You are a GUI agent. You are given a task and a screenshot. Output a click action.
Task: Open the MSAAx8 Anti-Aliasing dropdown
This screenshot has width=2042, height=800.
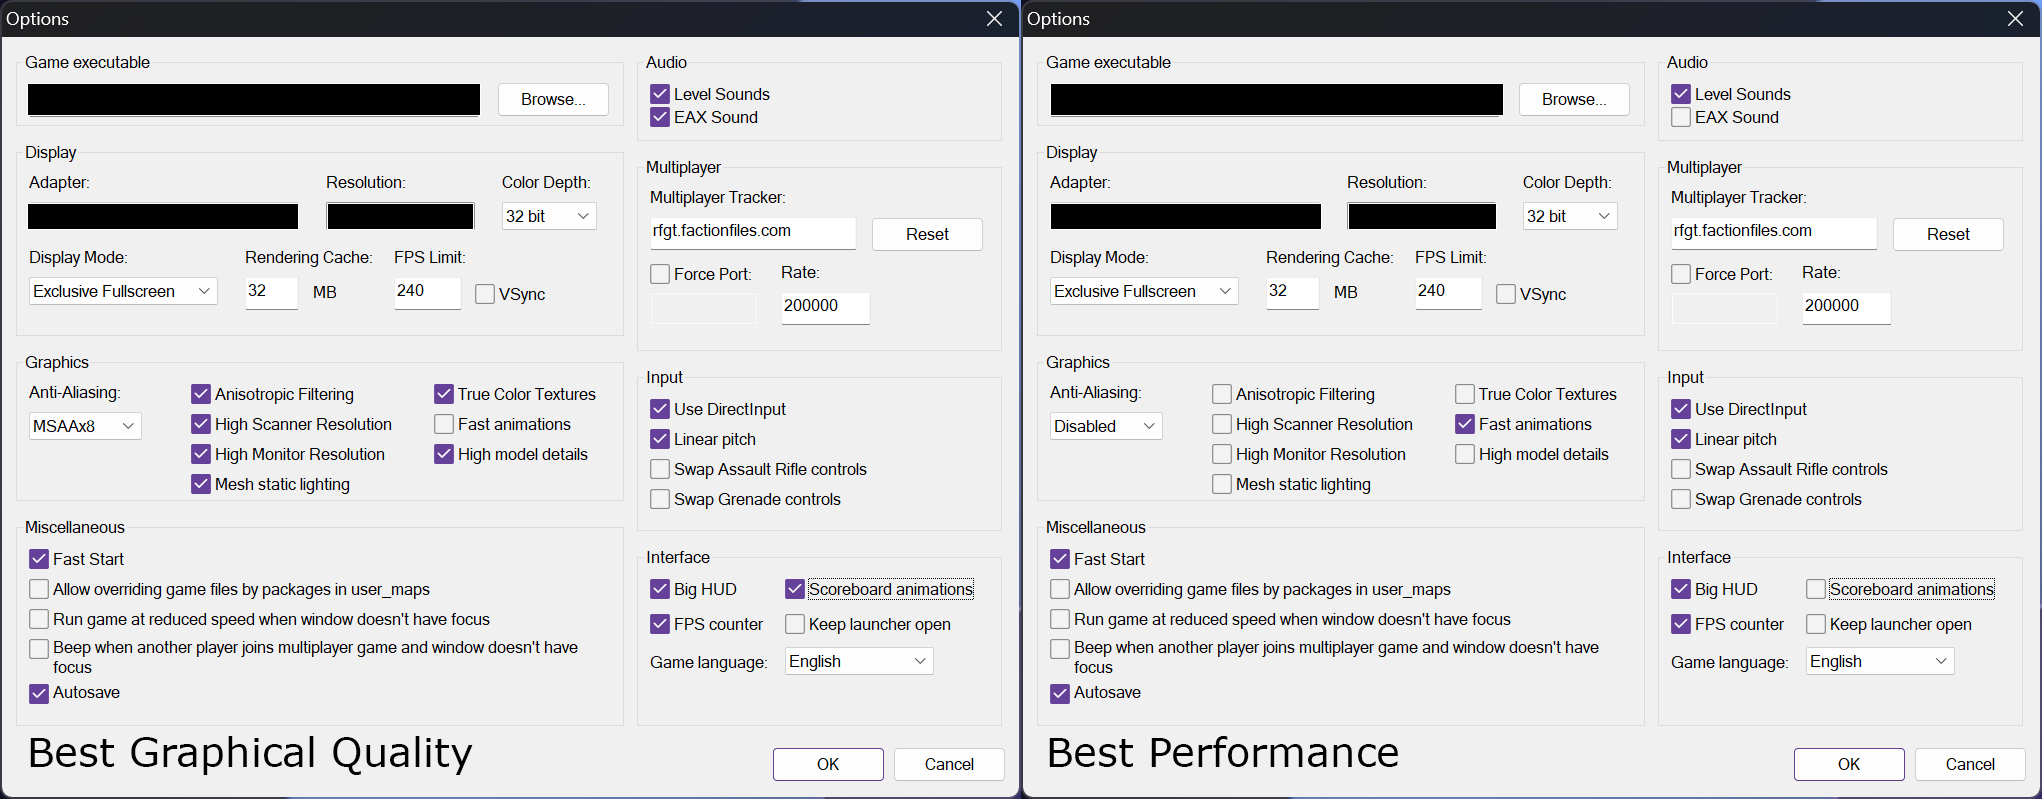coord(85,426)
